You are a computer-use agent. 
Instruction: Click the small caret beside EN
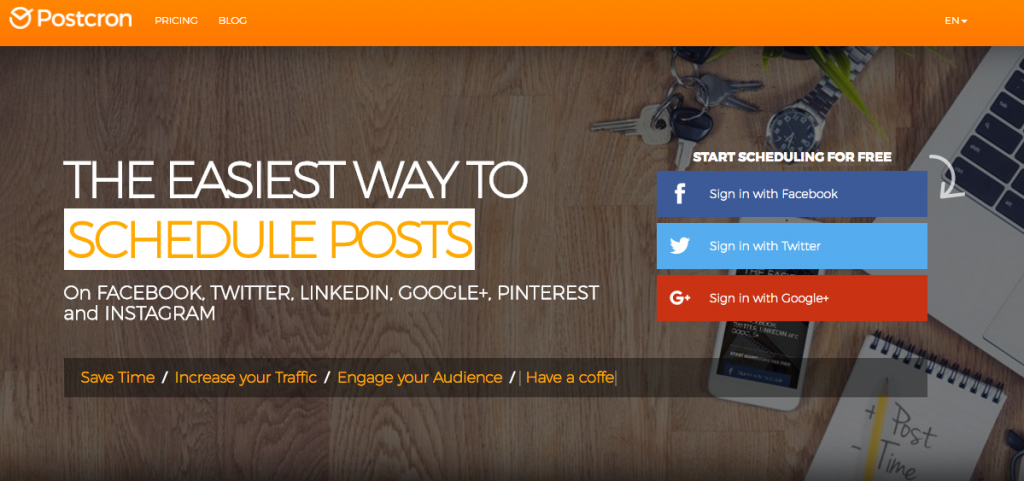[x=964, y=22]
